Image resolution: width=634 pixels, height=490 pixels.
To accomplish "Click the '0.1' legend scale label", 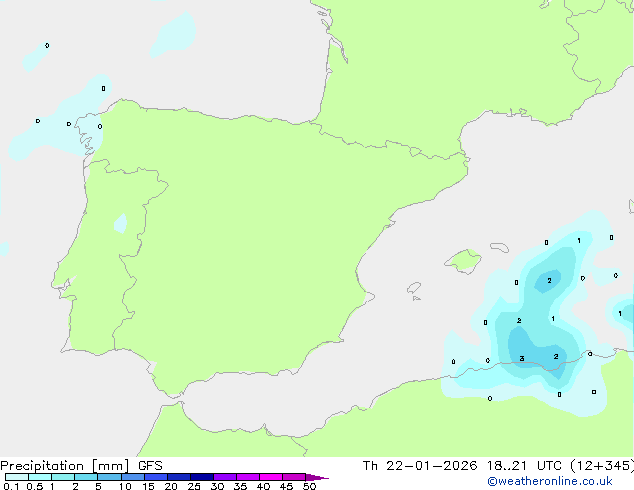I will point(11,486).
